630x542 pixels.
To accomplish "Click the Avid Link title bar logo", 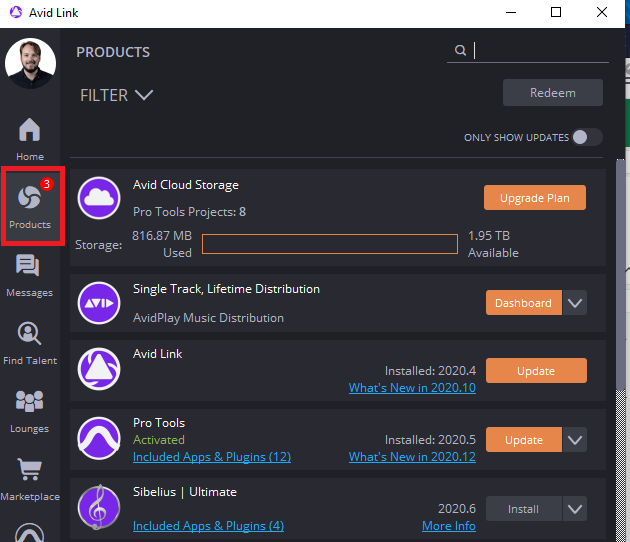I will [16, 12].
